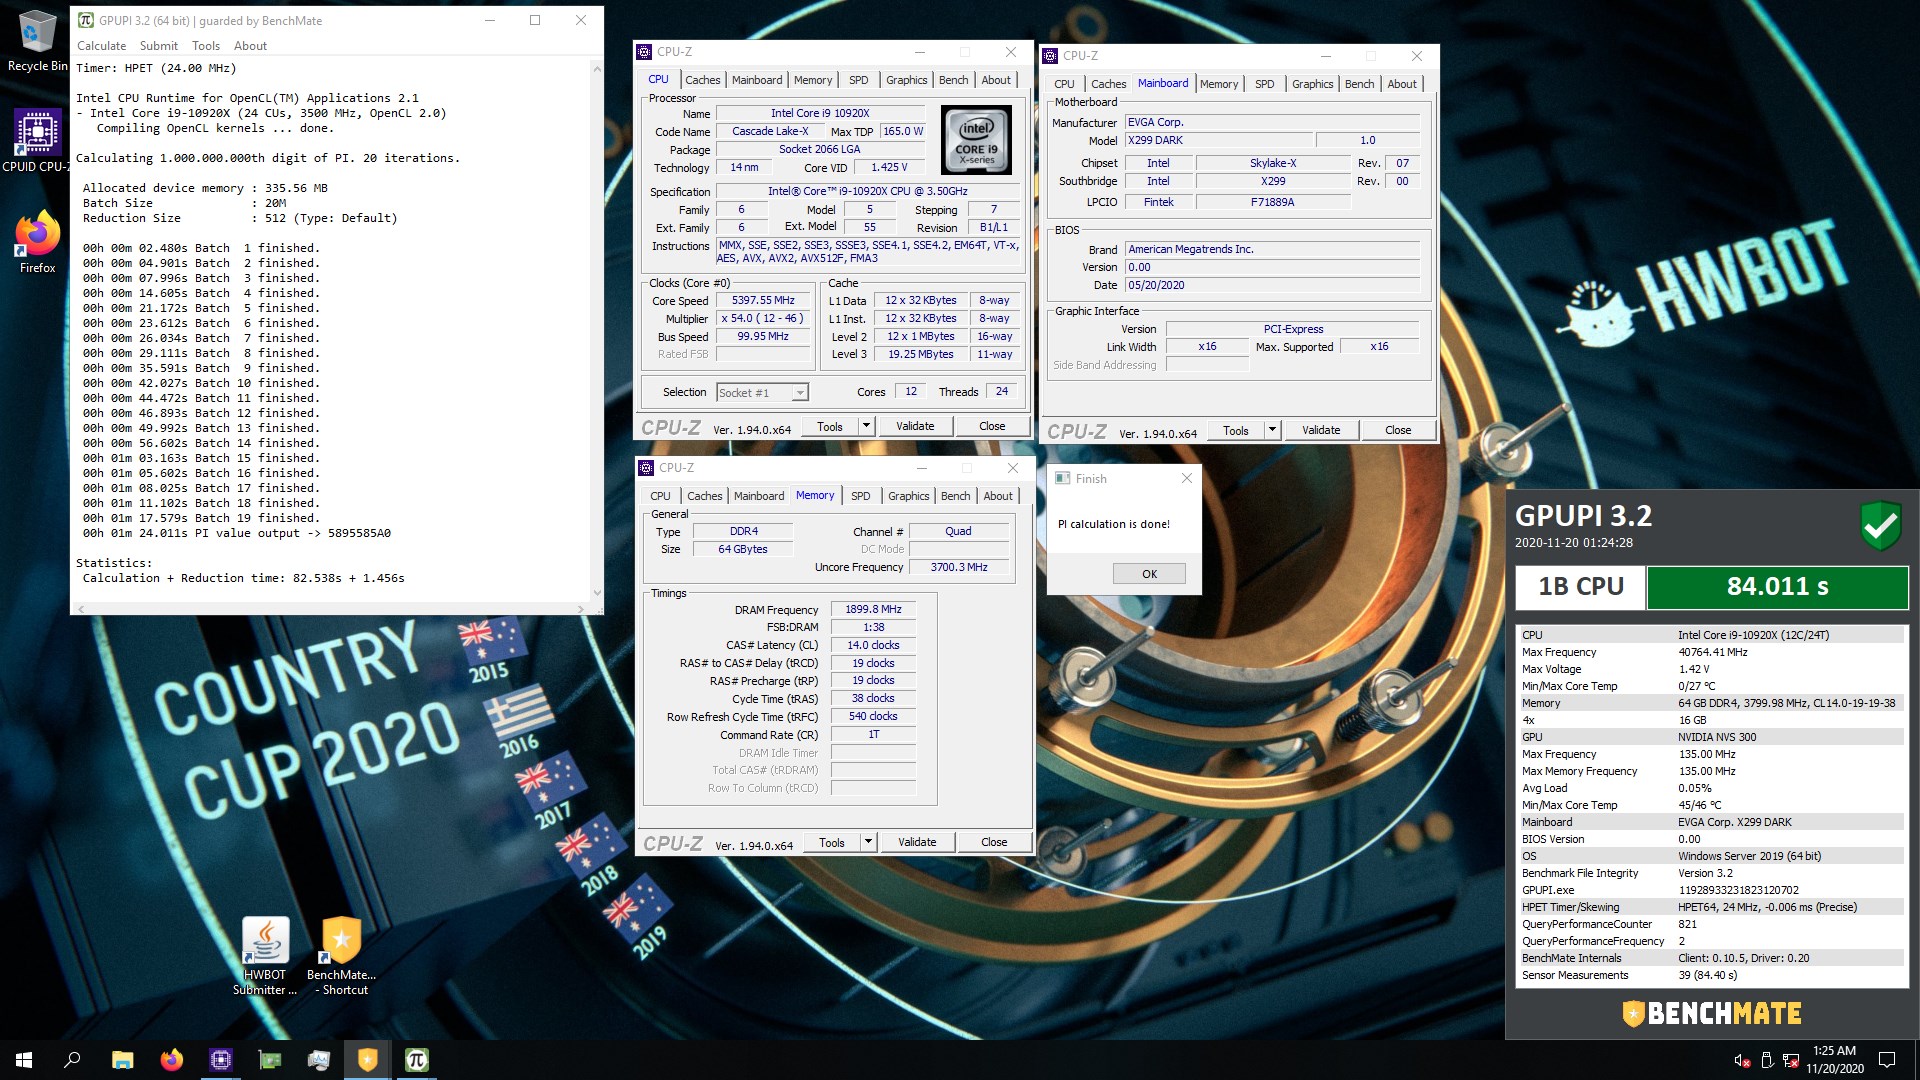Viewport: 1920px width, 1080px height.
Task: Open the BenchMate Shortcut desktop icon
Action: tap(341, 956)
